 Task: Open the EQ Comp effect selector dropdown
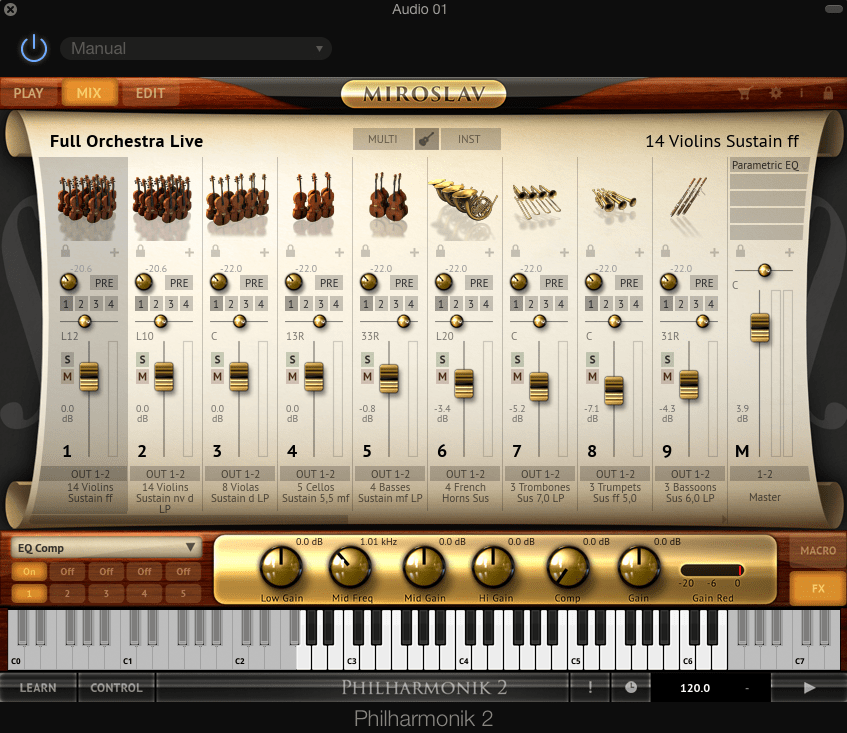pyautogui.click(x=105, y=548)
